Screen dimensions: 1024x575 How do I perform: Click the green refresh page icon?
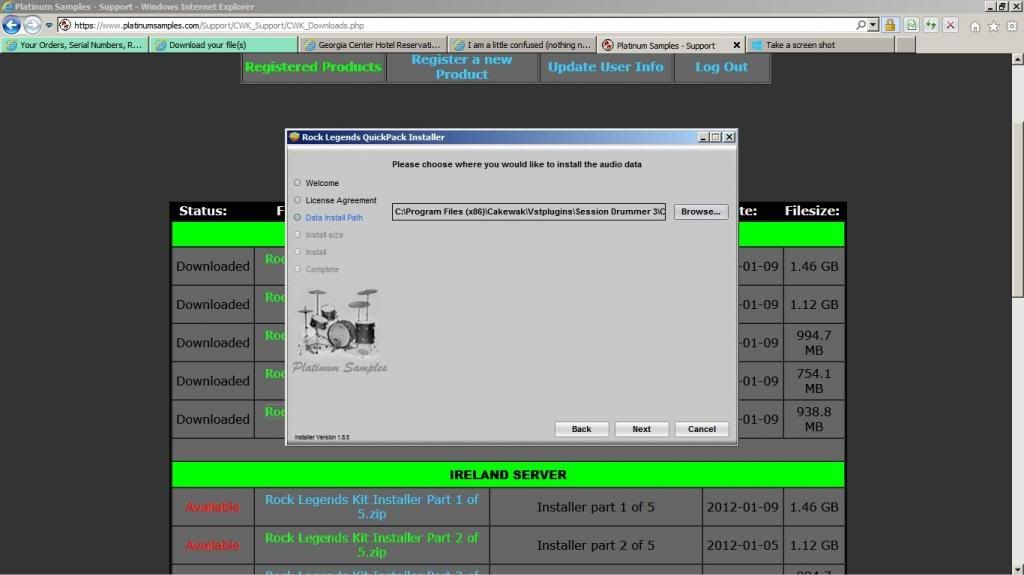click(x=930, y=25)
